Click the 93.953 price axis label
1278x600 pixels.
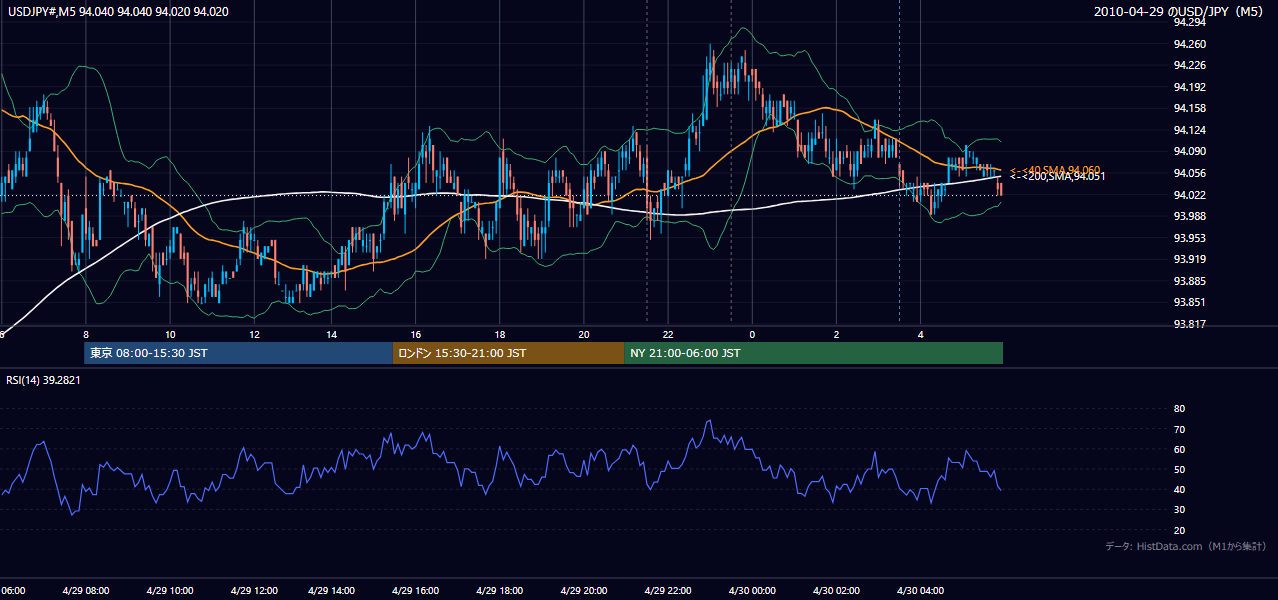pos(1190,238)
